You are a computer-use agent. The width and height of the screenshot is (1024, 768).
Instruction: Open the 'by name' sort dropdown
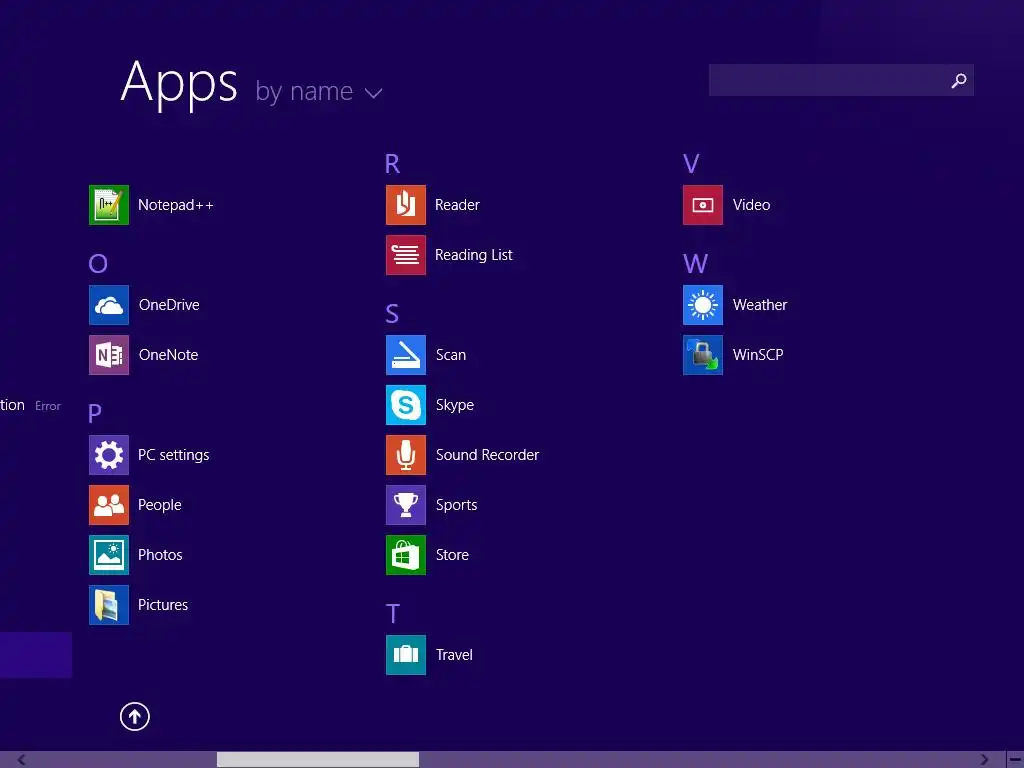[318, 91]
